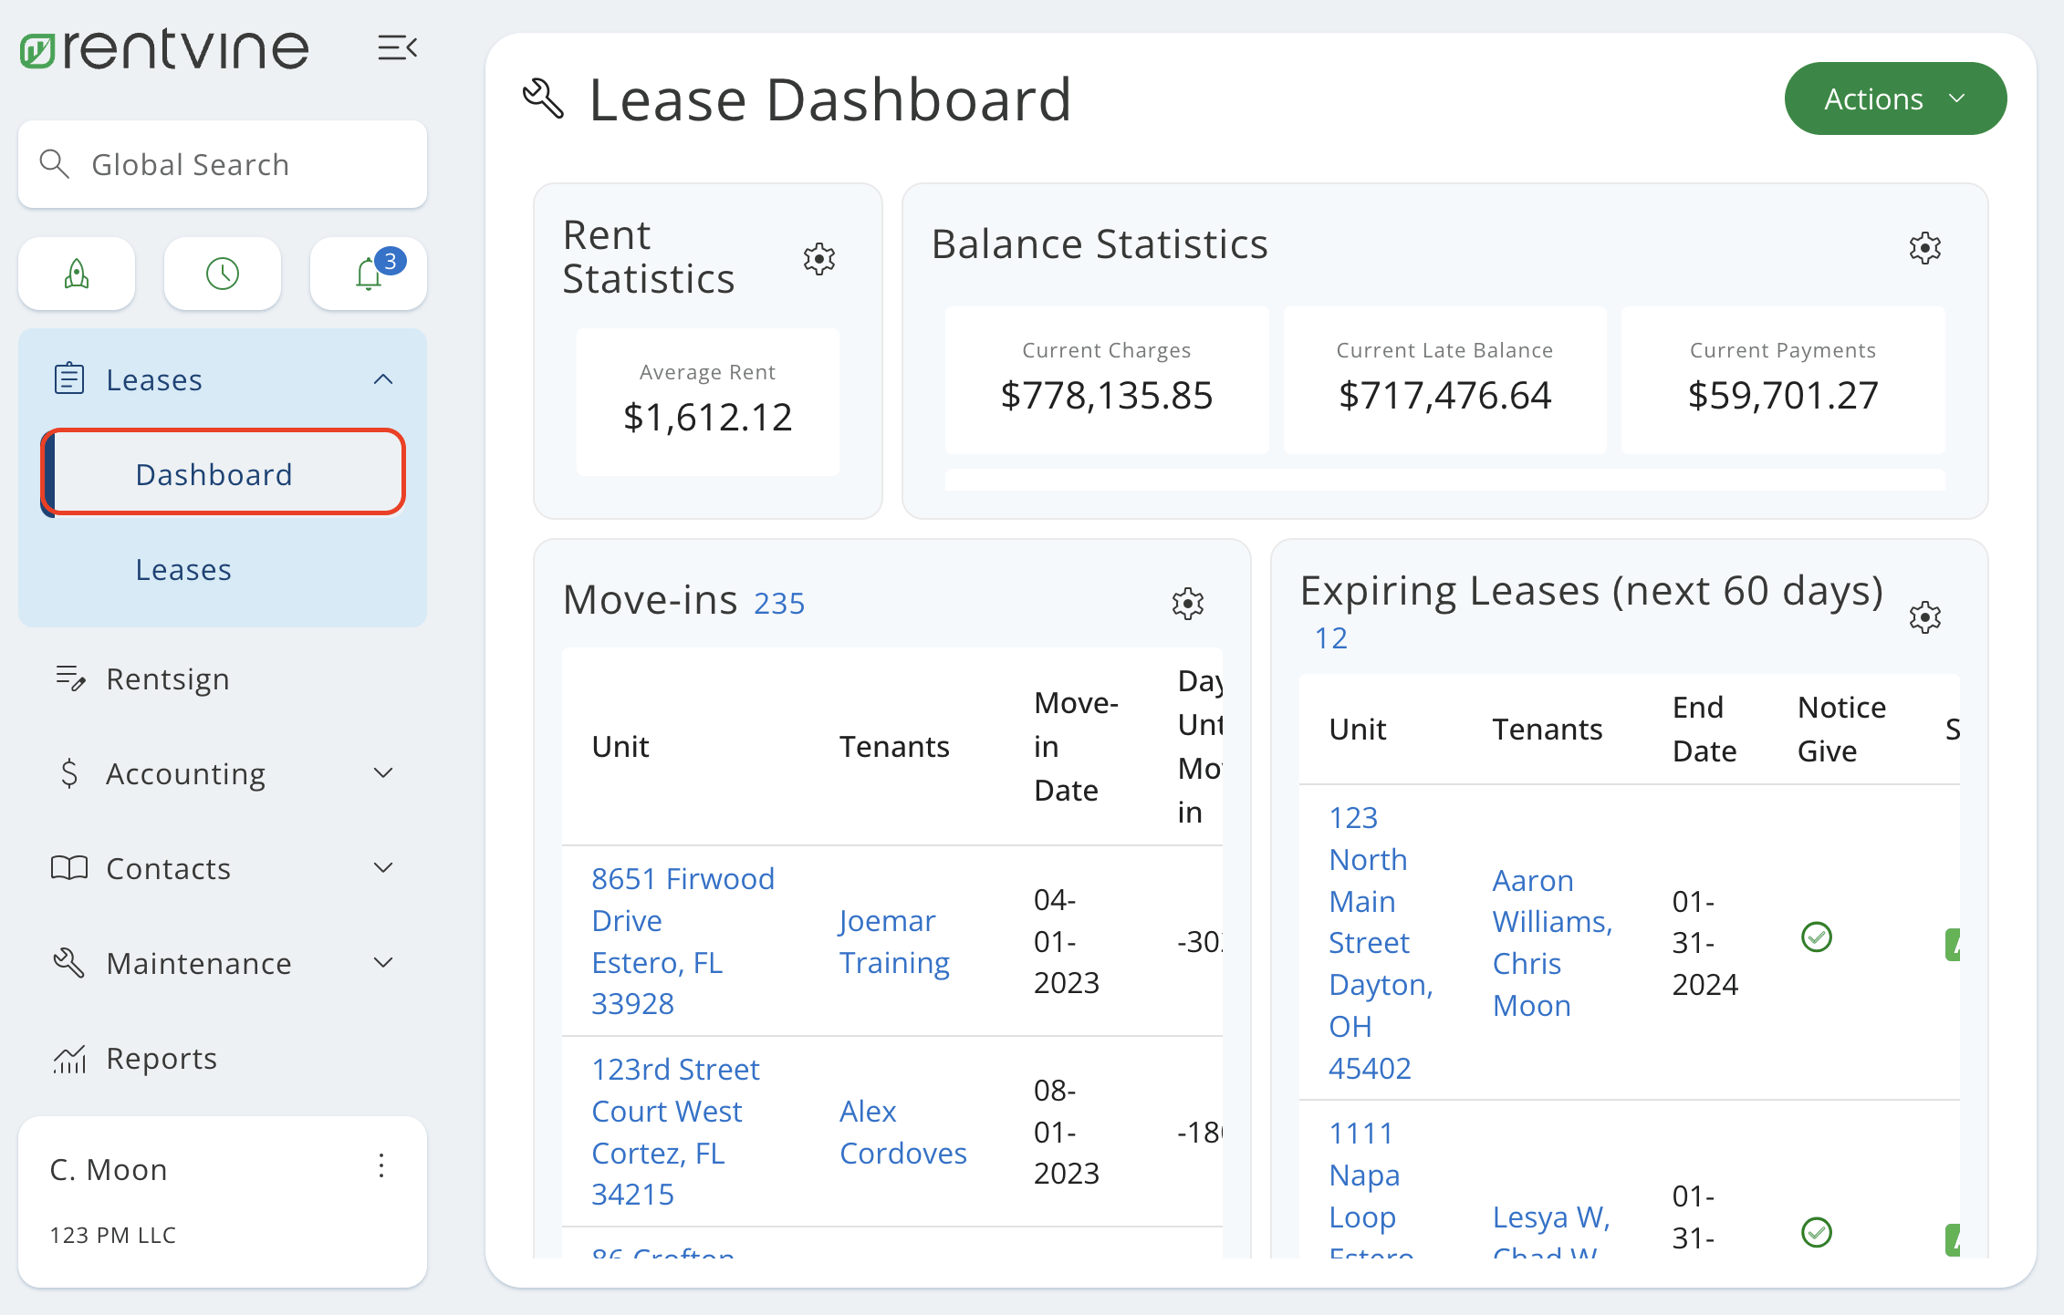This screenshot has width=2064, height=1315.
Task: Open Rent Statistics widget settings gear
Action: (818, 259)
